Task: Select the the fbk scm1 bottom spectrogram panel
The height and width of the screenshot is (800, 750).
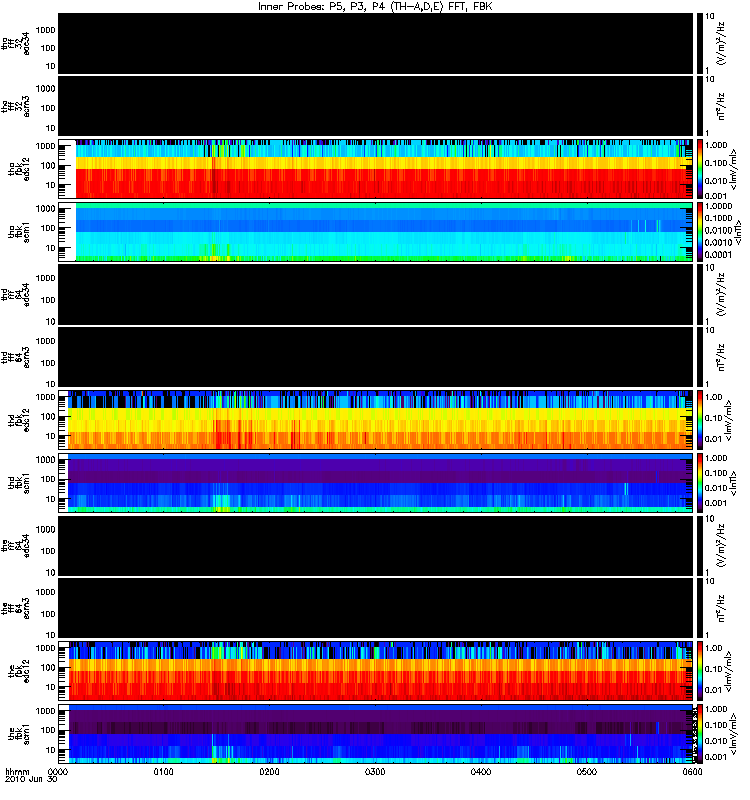Action: coord(376,734)
